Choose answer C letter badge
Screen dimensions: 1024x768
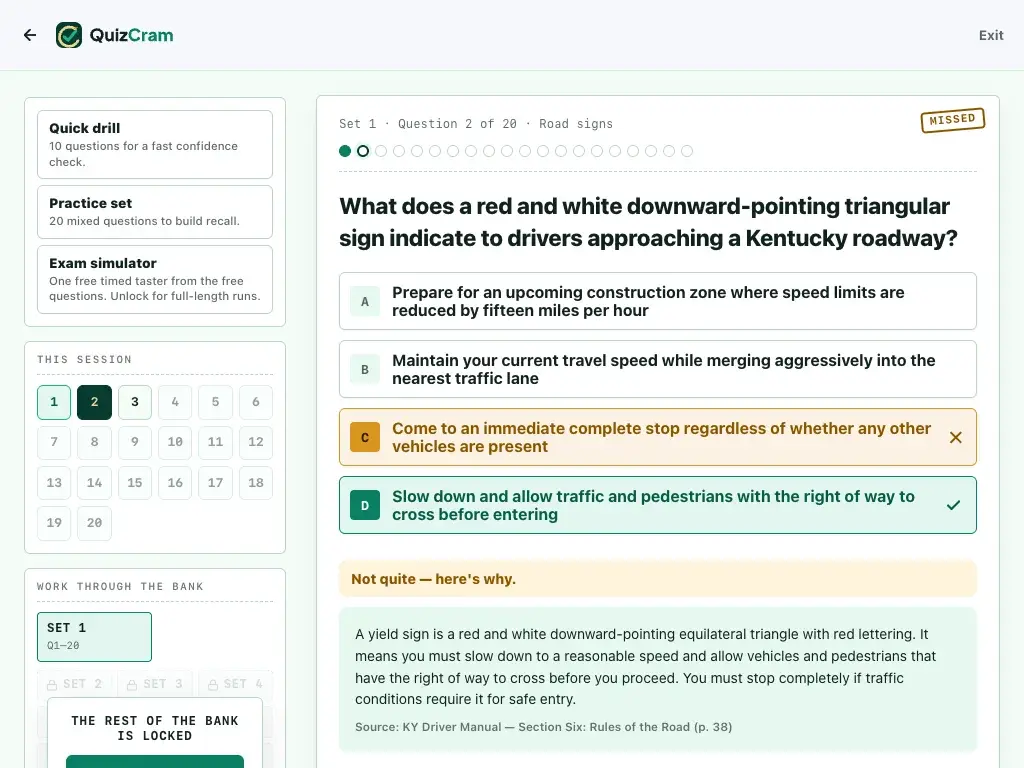pyautogui.click(x=364, y=438)
